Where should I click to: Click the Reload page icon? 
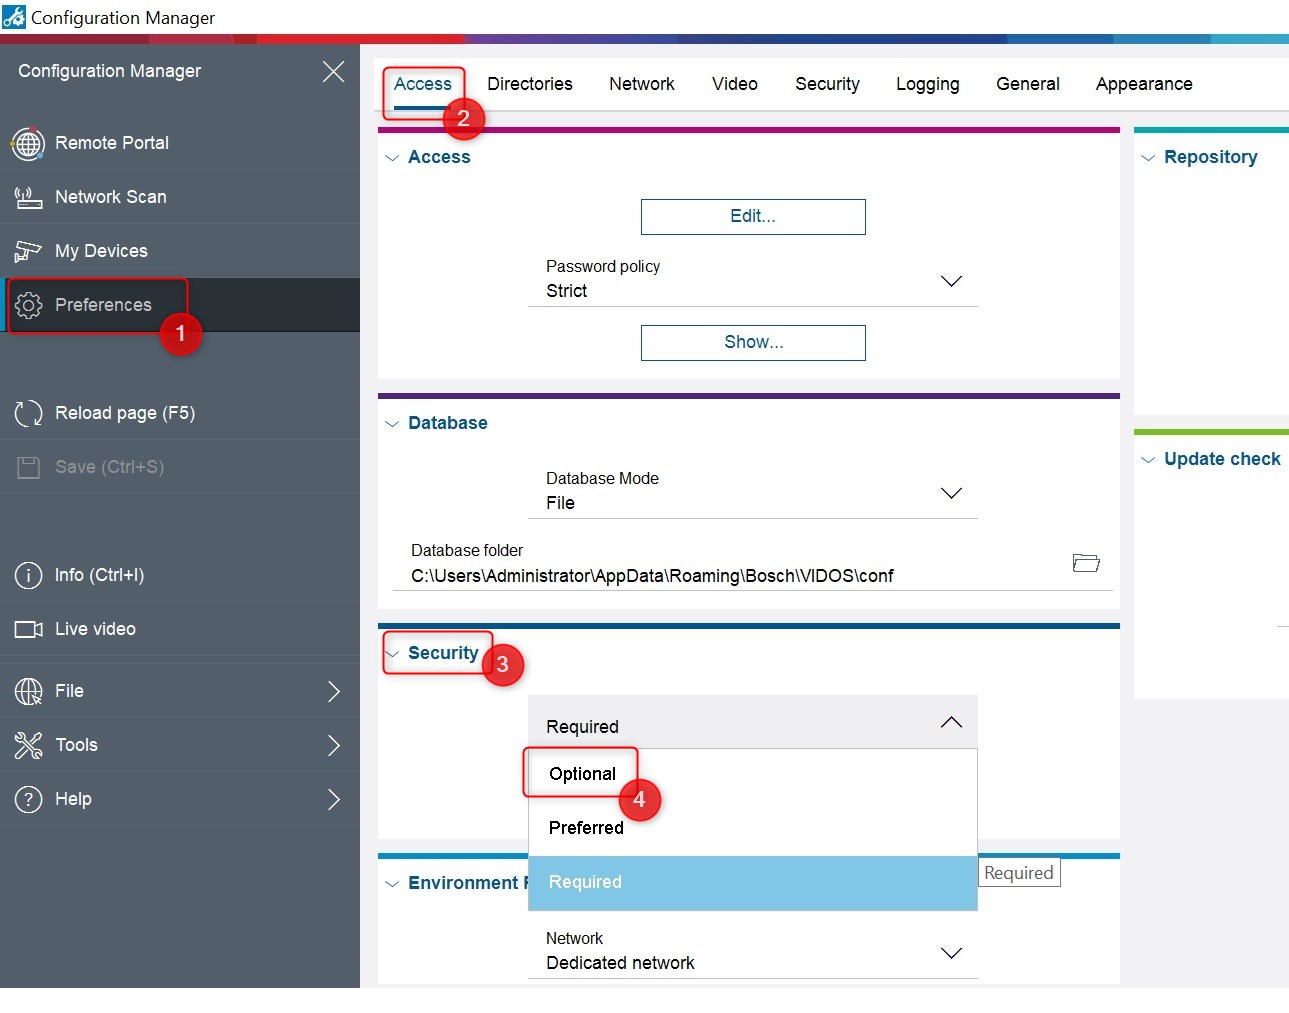point(28,414)
